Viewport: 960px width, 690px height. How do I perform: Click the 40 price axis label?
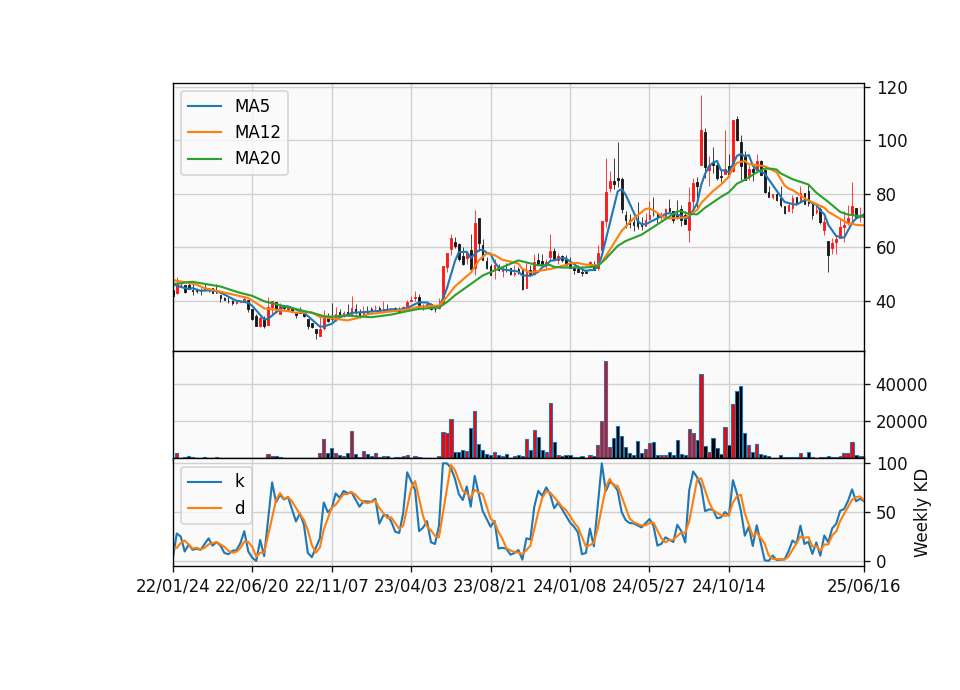887,302
